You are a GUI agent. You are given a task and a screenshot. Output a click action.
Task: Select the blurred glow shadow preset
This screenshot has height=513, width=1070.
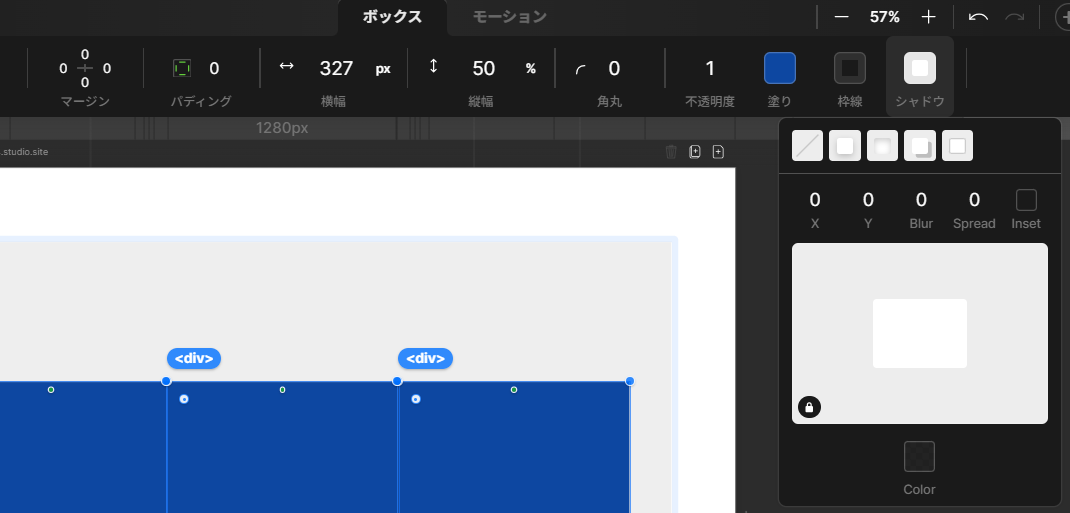(x=882, y=146)
